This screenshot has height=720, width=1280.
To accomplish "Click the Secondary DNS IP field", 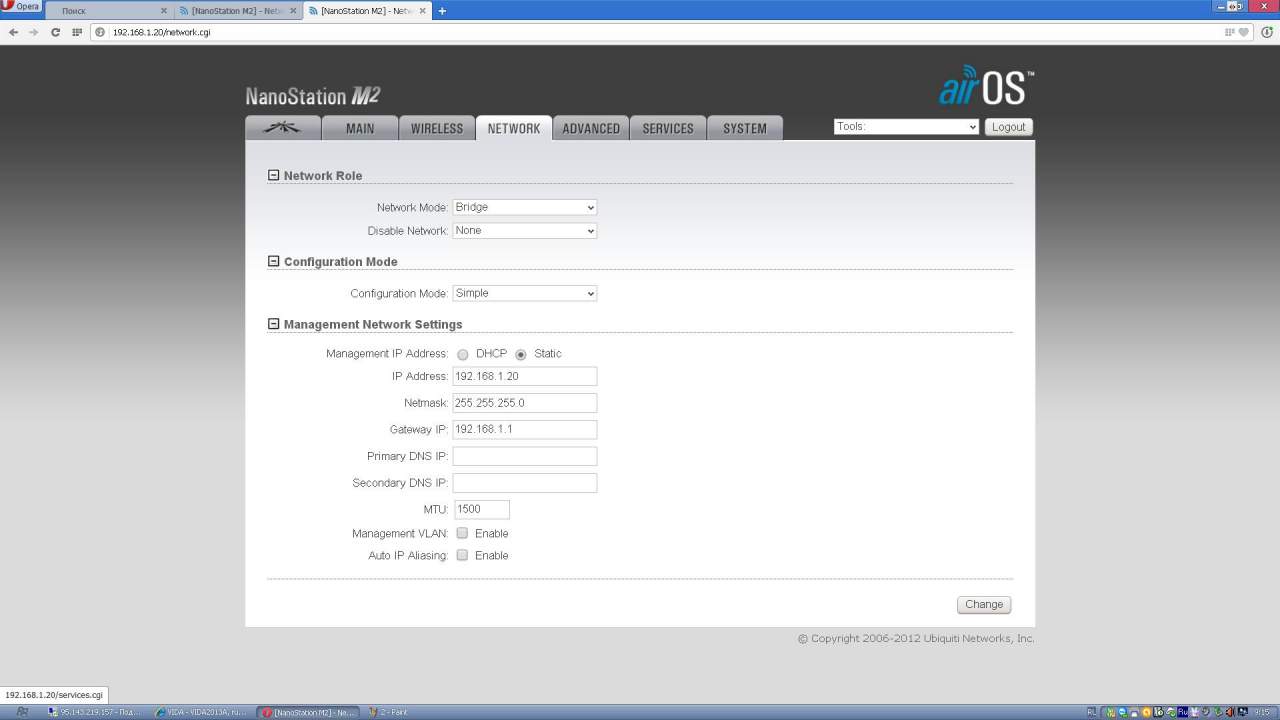I will click(525, 483).
